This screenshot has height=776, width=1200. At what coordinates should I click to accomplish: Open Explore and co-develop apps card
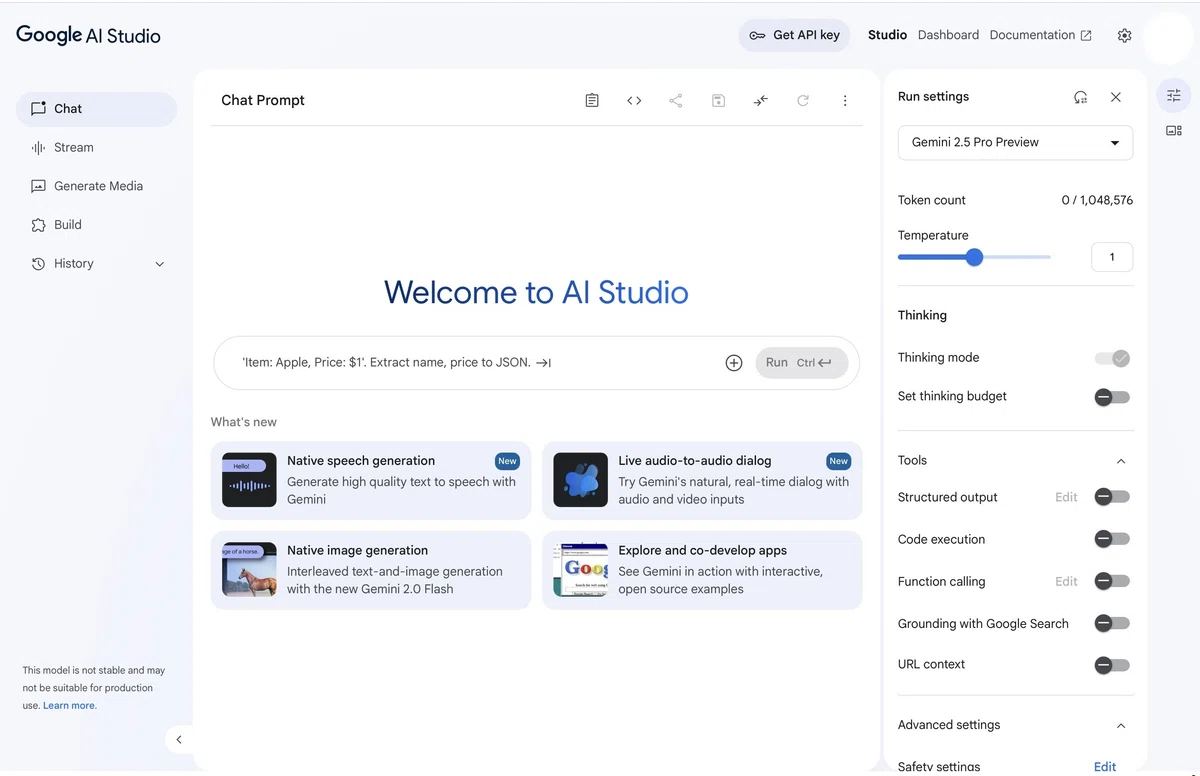(702, 570)
